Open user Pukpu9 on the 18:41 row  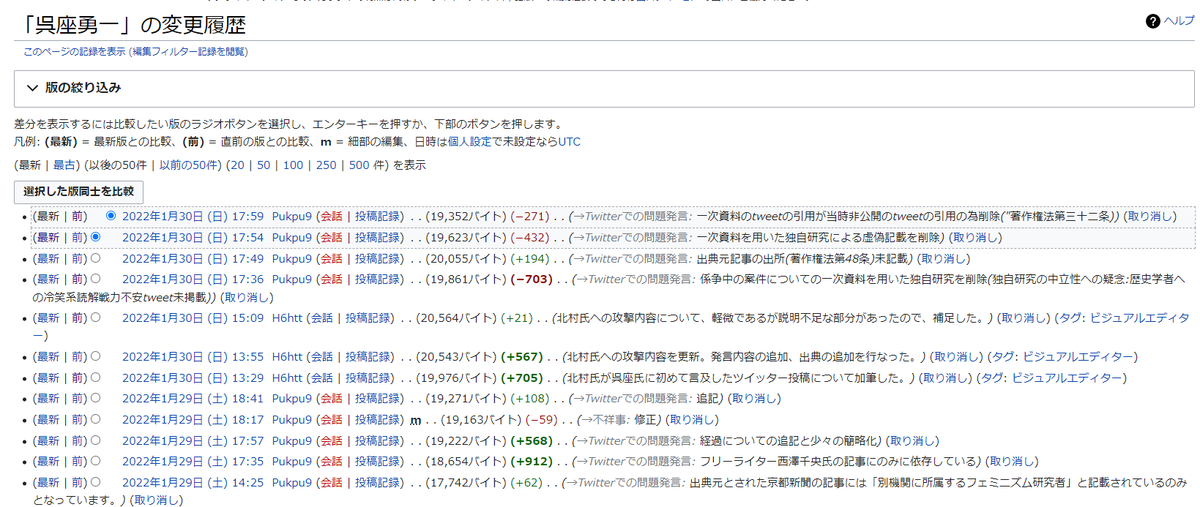tap(292, 399)
